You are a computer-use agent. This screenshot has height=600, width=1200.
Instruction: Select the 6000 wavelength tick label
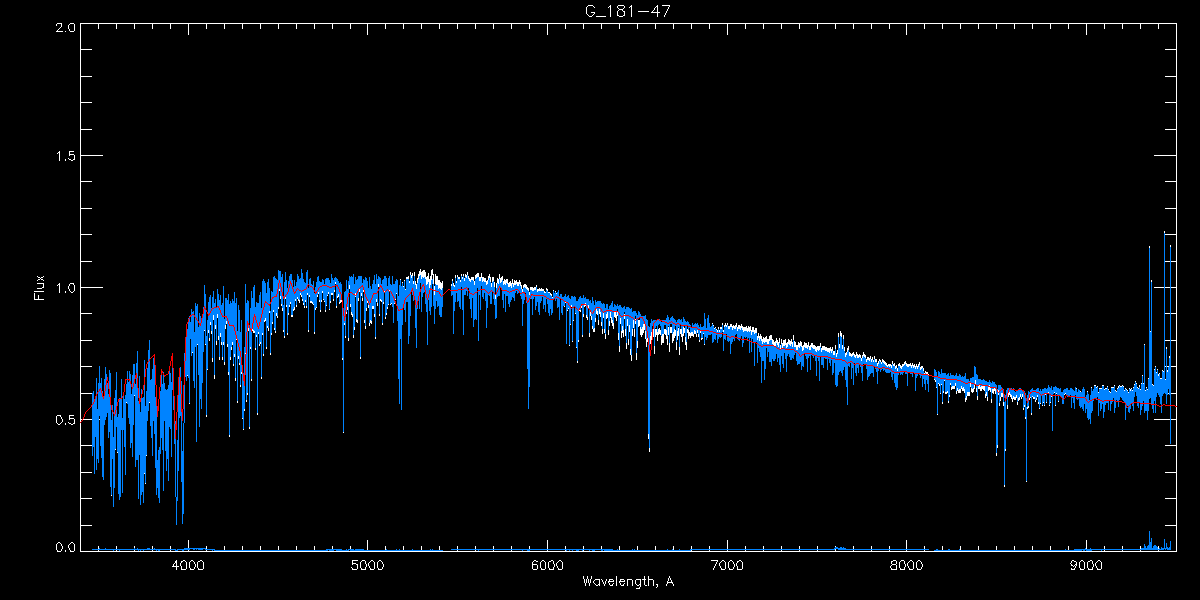[x=547, y=564]
